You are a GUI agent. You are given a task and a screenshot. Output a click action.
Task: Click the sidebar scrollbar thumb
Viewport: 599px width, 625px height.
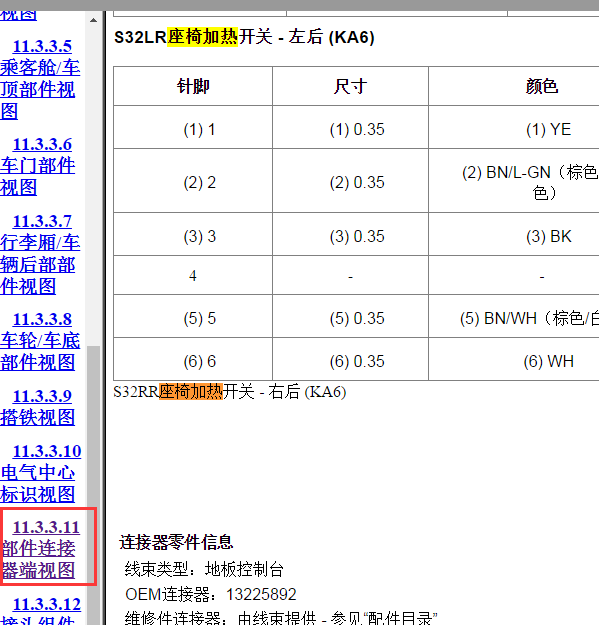tap(93, 484)
